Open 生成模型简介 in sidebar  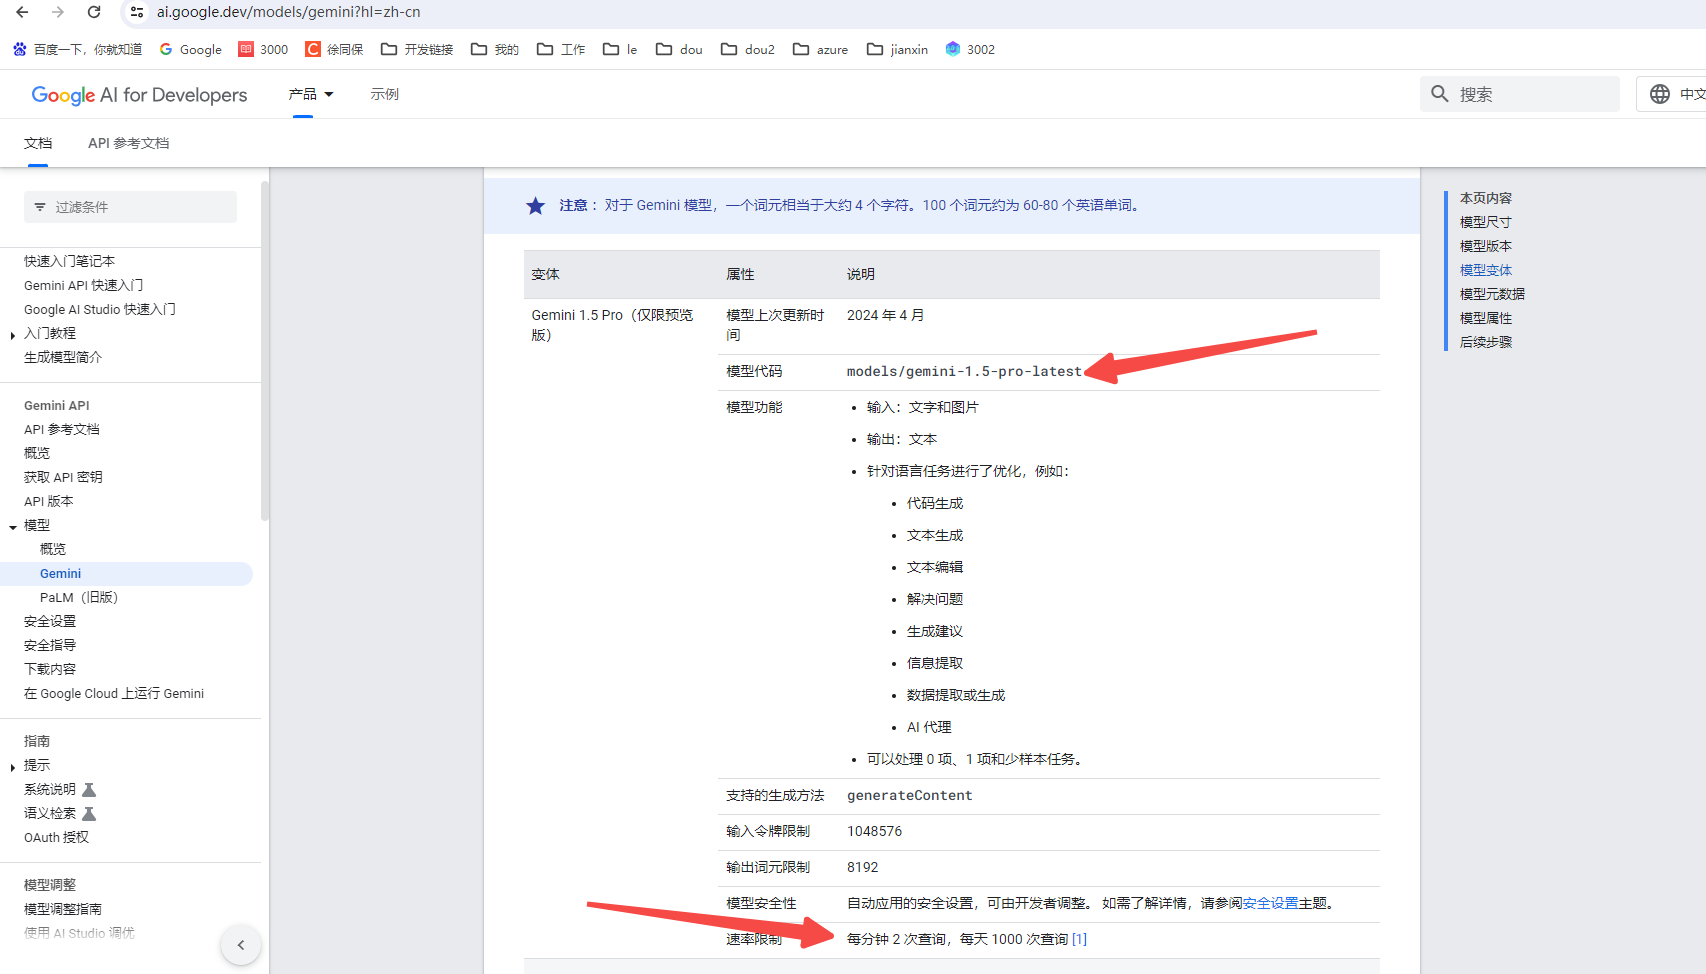click(x=63, y=357)
